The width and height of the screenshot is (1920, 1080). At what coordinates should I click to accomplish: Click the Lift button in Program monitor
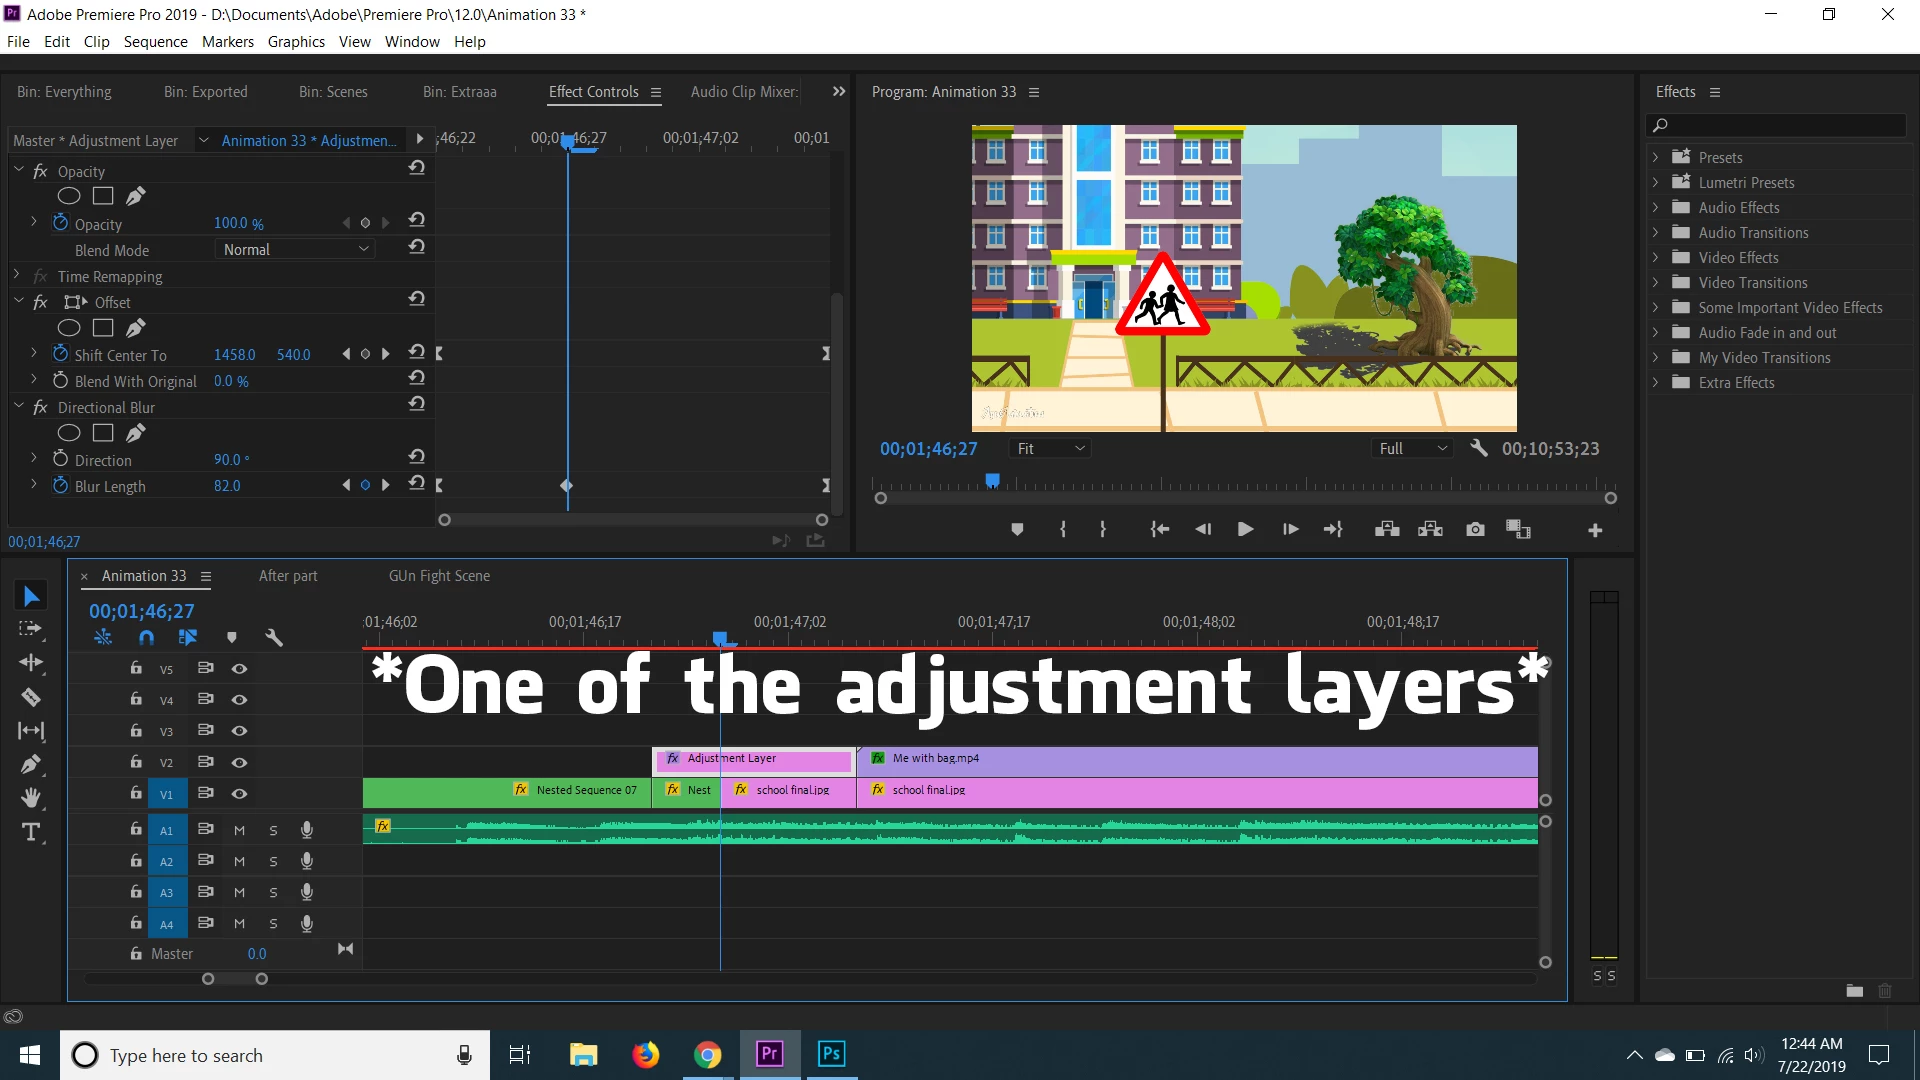(x=1387, y=530)
